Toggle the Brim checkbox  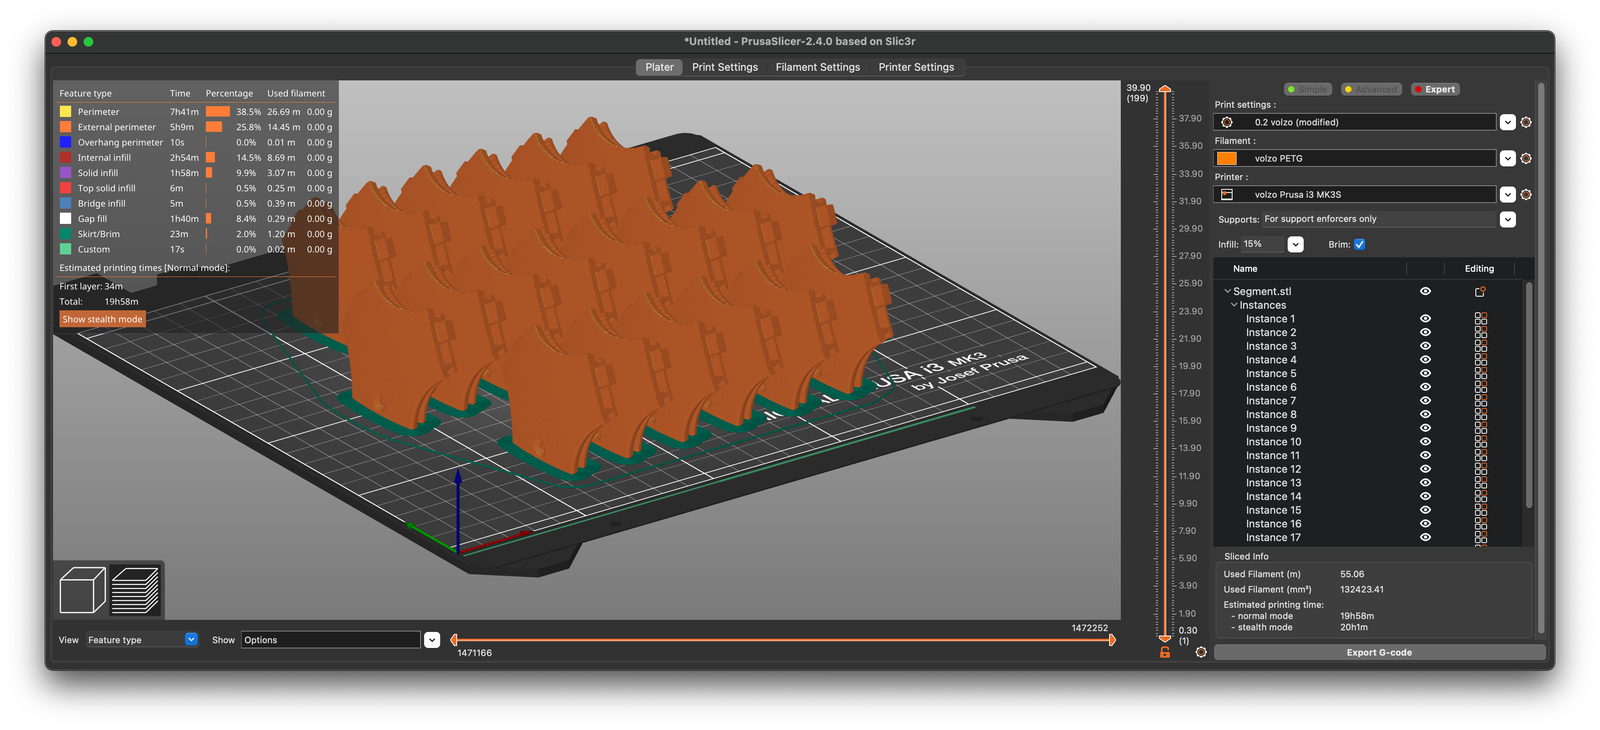1359,244
